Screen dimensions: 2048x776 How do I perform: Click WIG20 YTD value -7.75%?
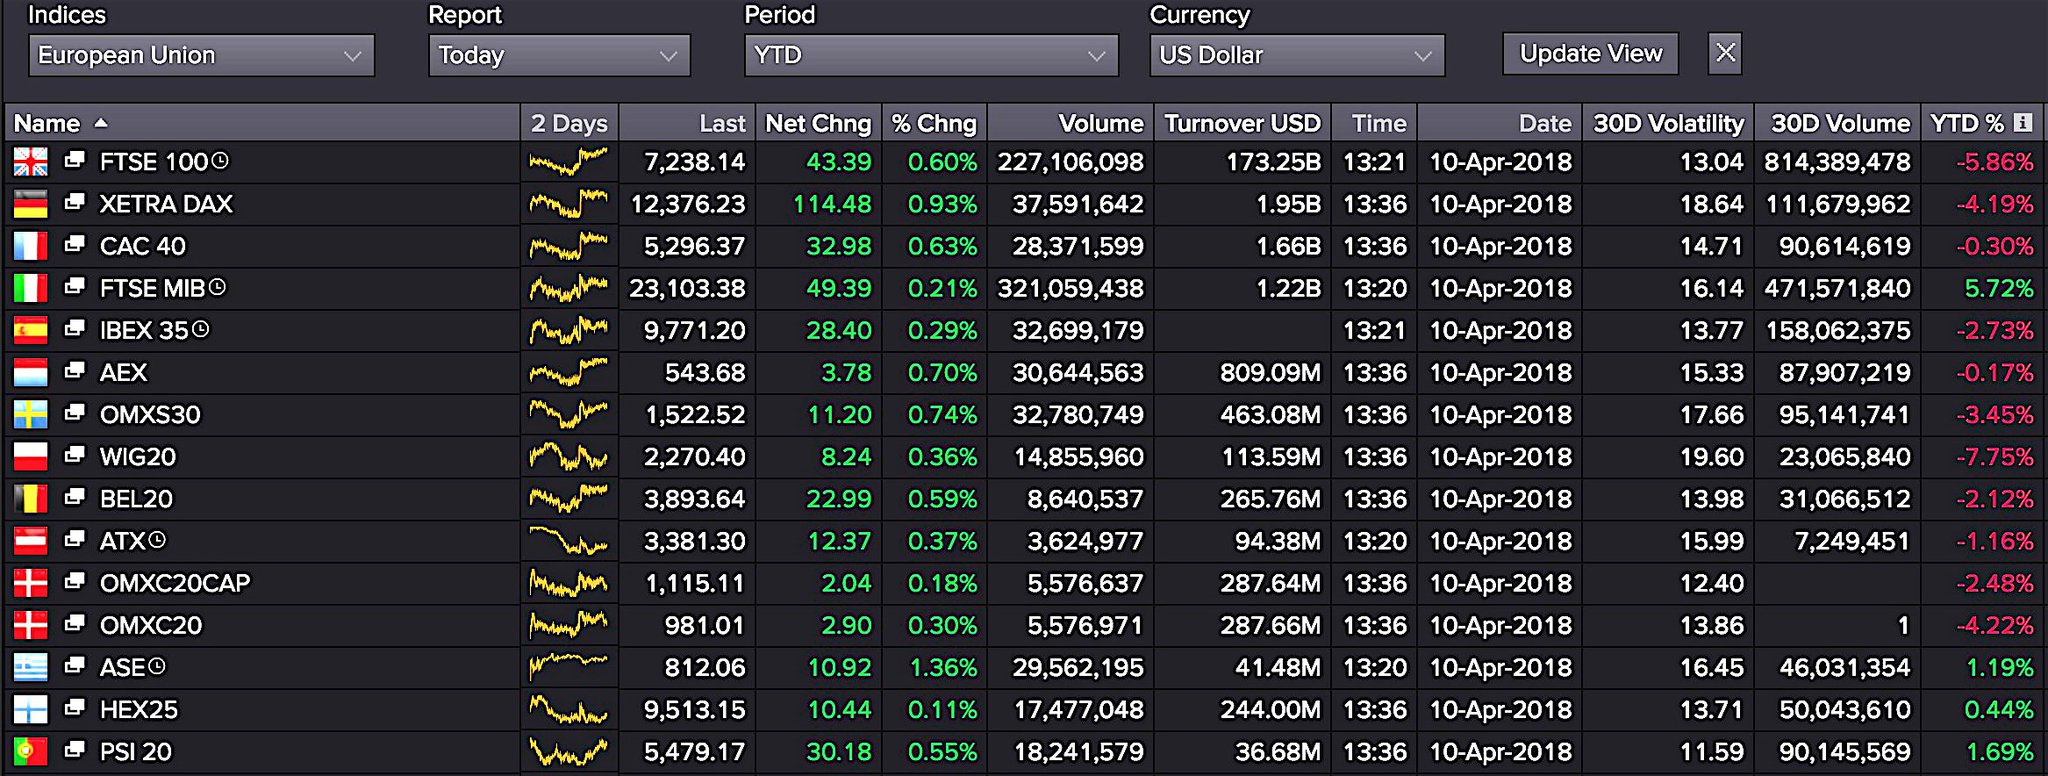(1995, 457)
